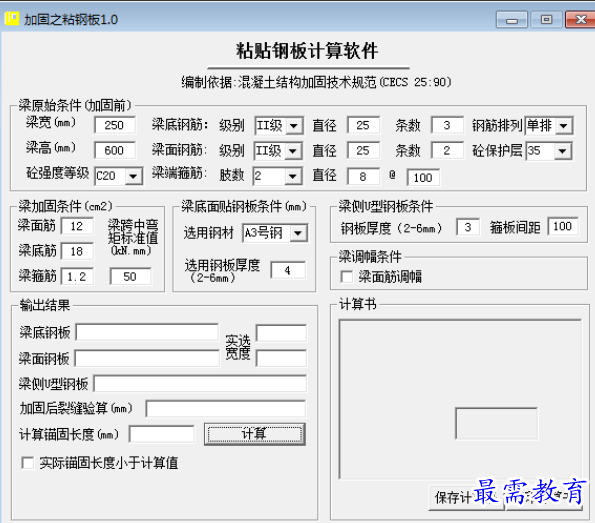The image size is (595, 523).
Task: Click 梁底钢板 output field
Action: [x=147, y=332]
